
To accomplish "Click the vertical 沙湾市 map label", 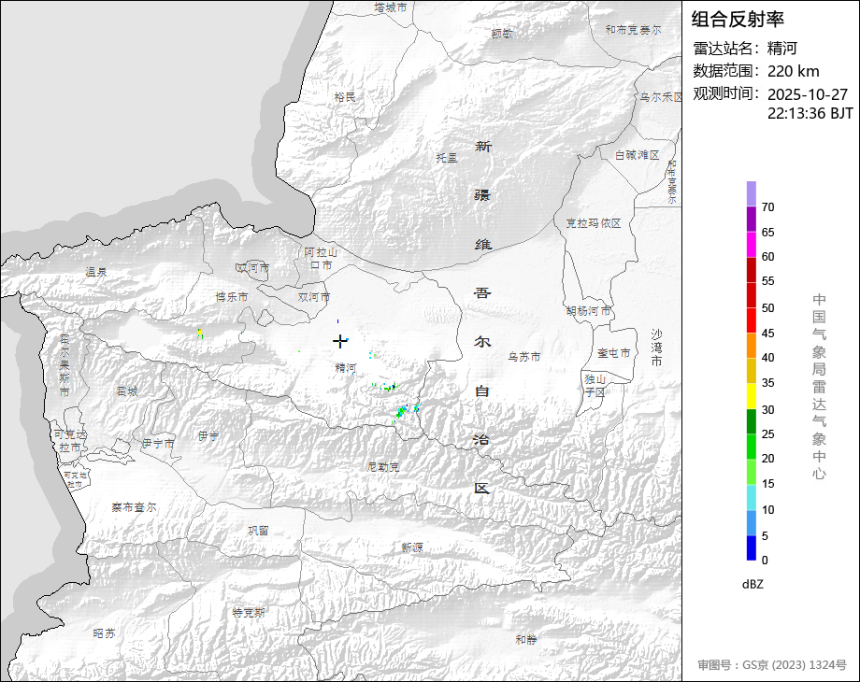I will coord(657,348).
